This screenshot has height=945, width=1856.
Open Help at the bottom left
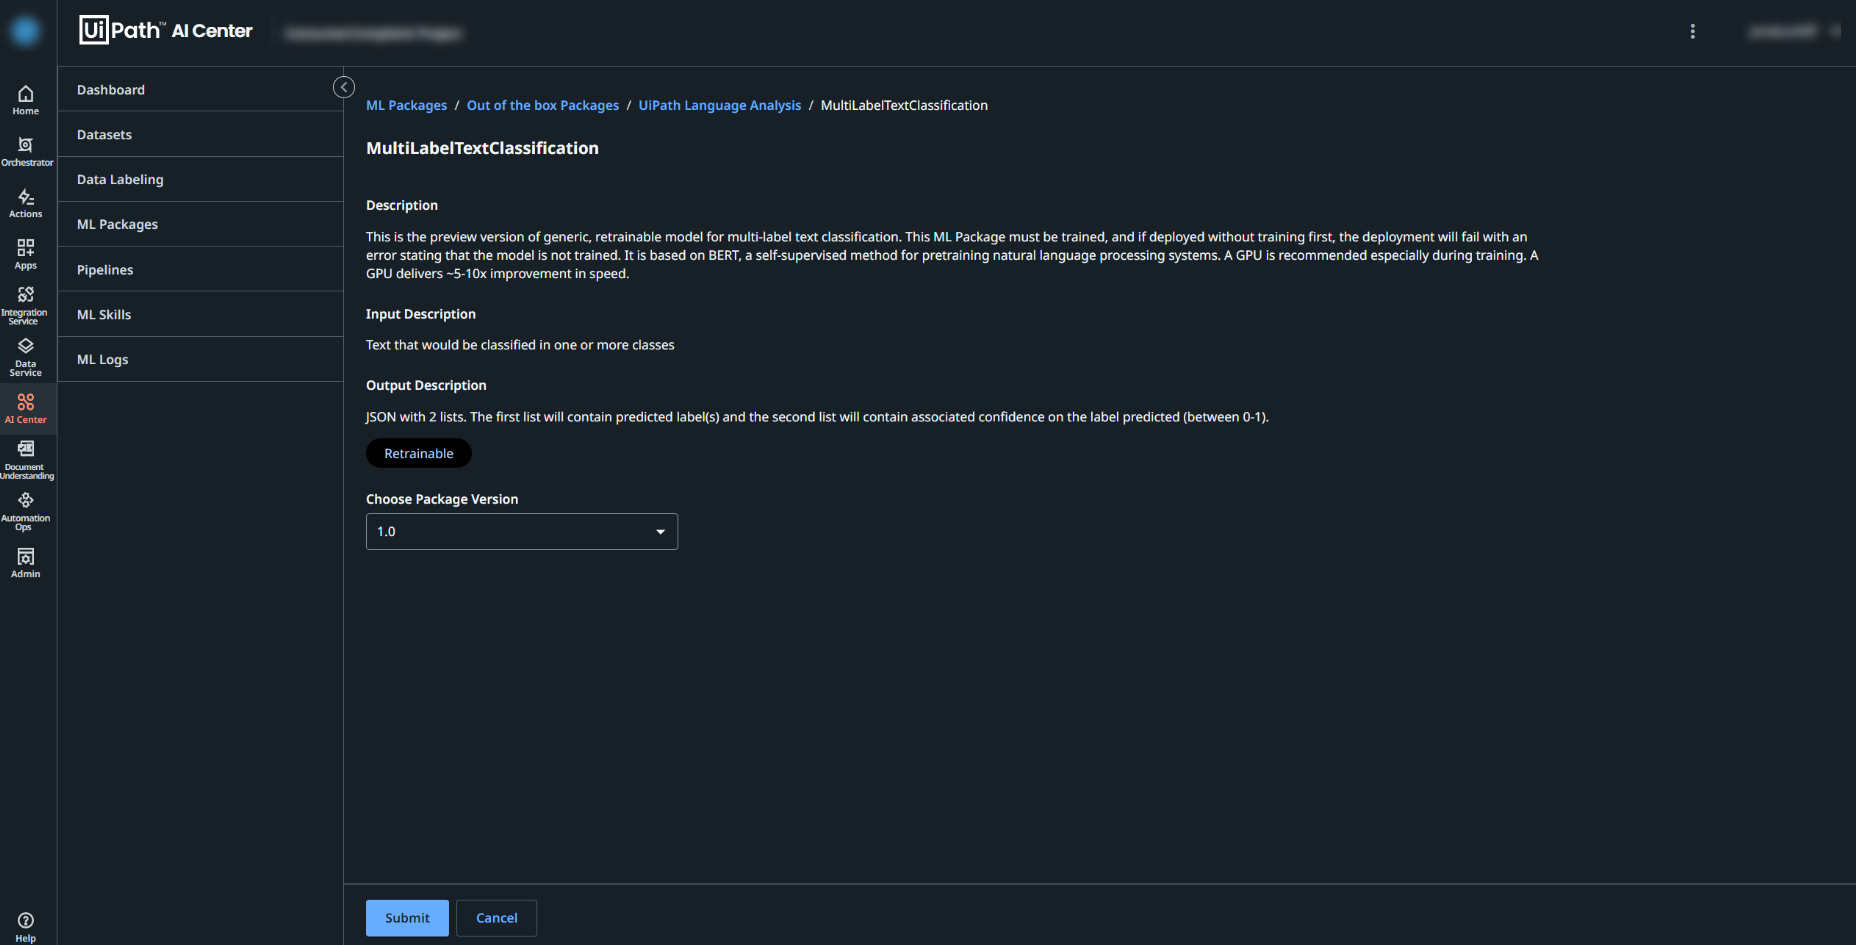click(26, 926)
